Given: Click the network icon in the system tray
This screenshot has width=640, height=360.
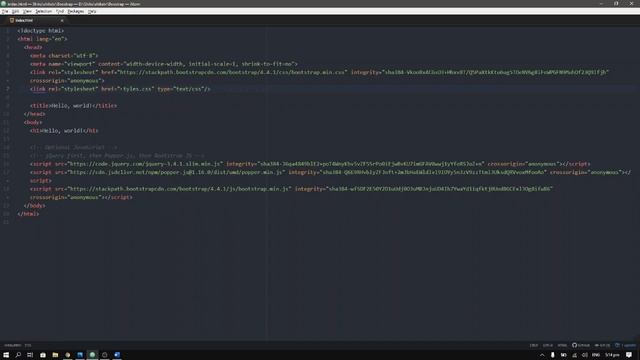Looking at the screenshot, I should [x=574, y=355].
